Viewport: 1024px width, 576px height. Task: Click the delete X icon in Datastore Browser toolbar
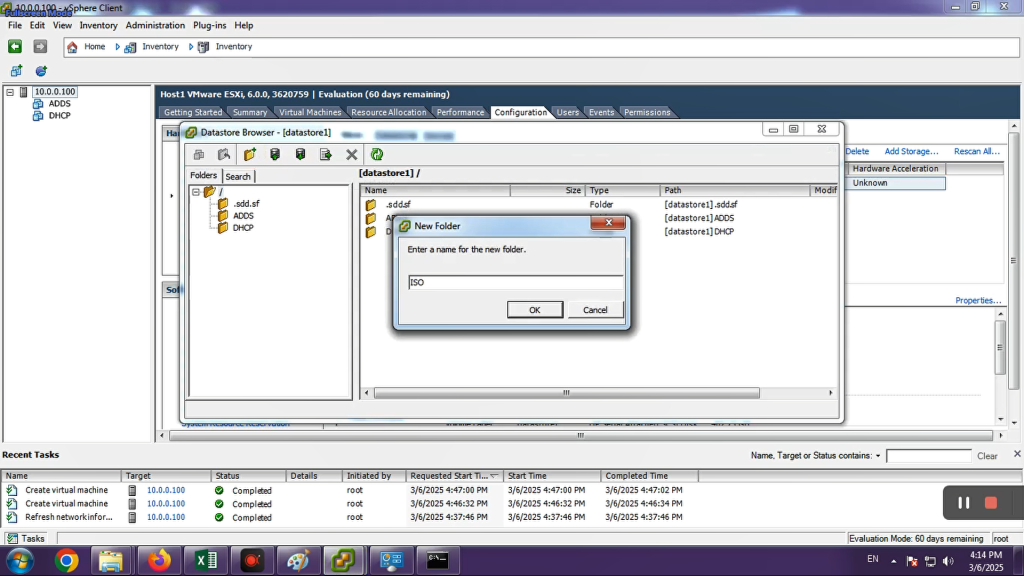click(351, 155)
